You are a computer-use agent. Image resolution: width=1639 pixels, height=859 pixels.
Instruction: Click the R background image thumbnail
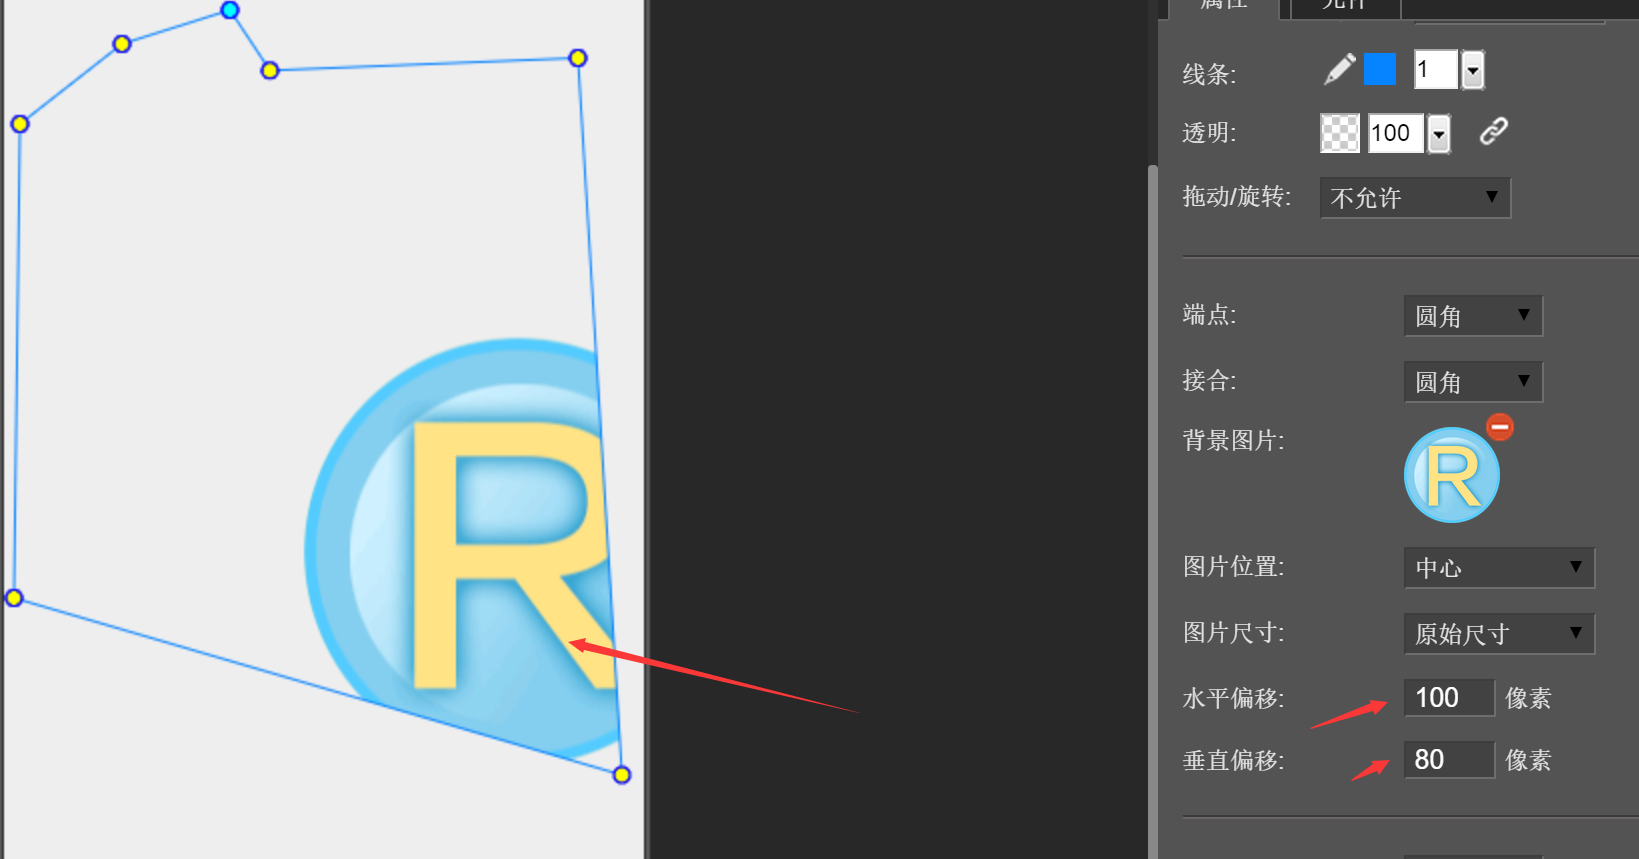click(1451, 476)
